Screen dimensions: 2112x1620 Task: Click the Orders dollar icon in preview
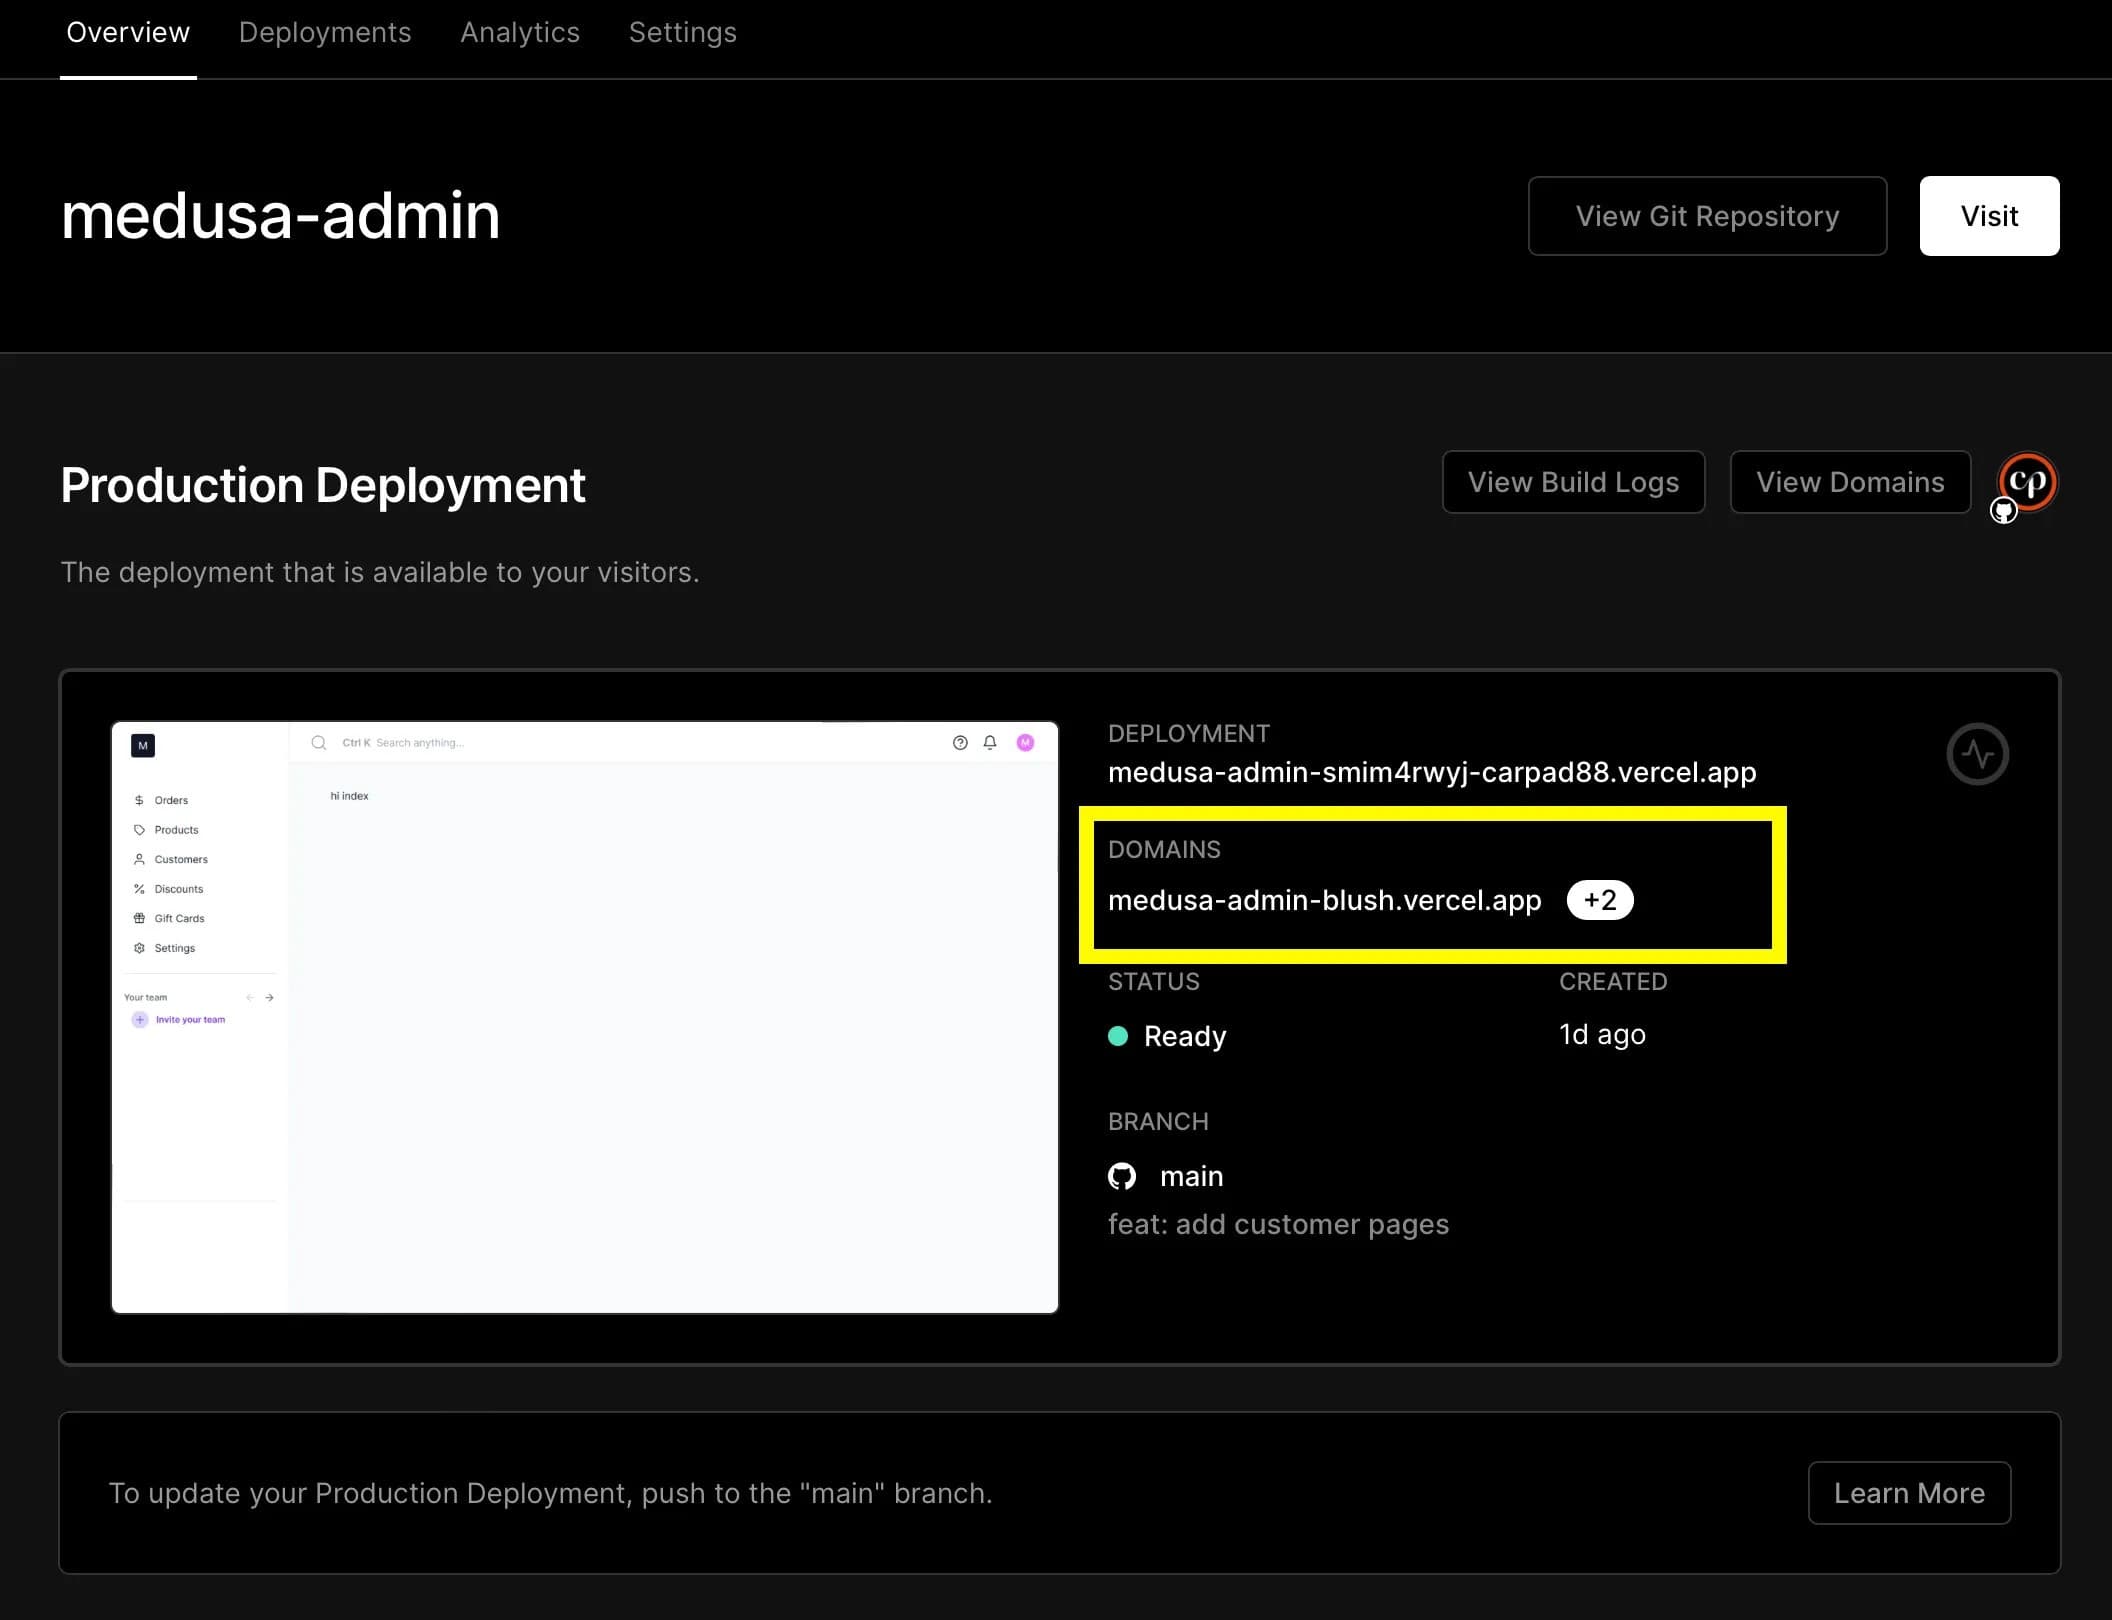pyautogui.click(x=139, y=800)
